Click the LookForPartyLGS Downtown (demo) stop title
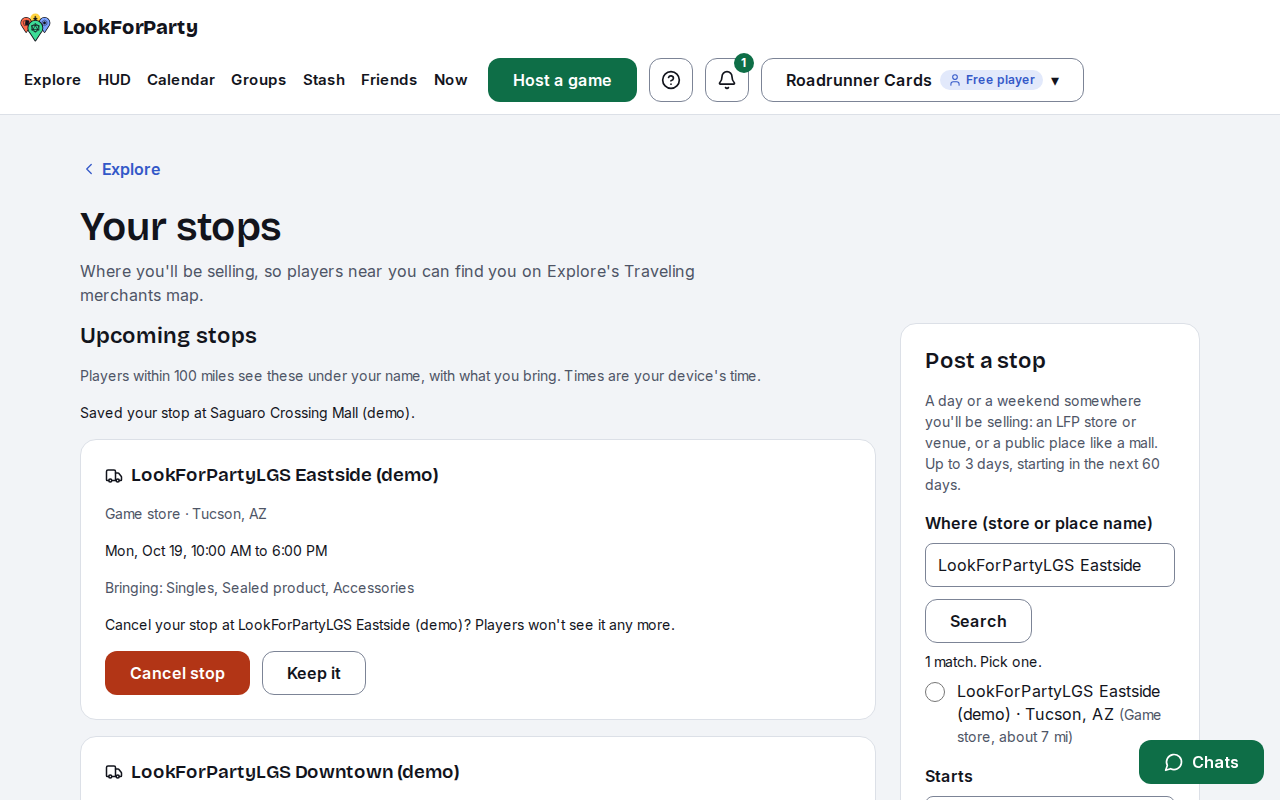This screenshot has height=800, width=1280. click(295, 772)
